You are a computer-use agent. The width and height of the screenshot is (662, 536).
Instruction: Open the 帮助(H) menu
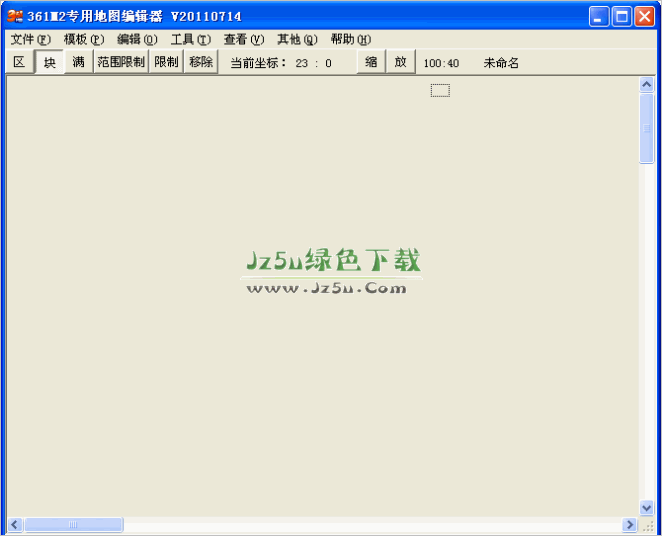pos(351,39)
